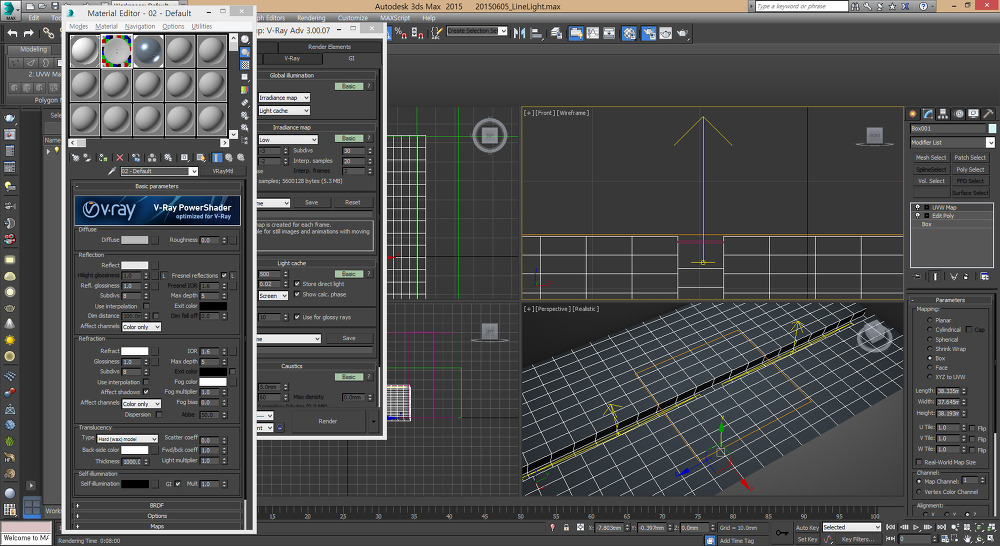
Task: Click the Render button
Action: [327, 422]
